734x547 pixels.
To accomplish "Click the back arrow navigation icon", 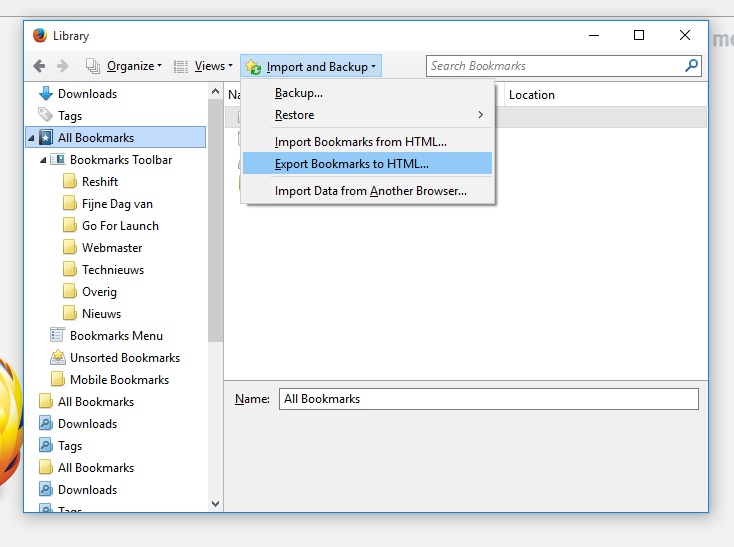I will pos(39,66).
